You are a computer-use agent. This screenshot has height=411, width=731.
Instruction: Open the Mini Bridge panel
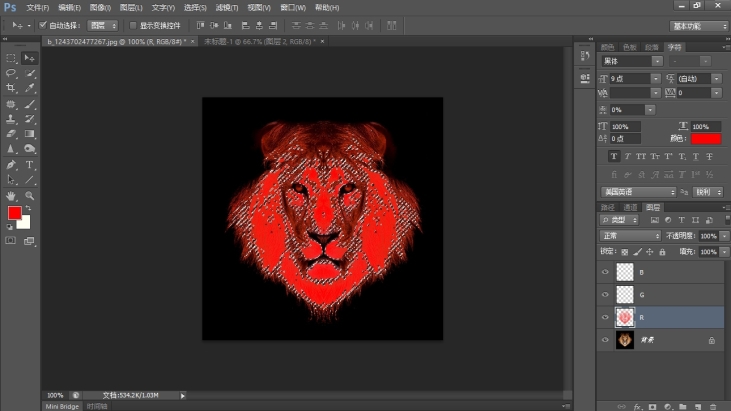pyautogui.click(x=62, y=406)
